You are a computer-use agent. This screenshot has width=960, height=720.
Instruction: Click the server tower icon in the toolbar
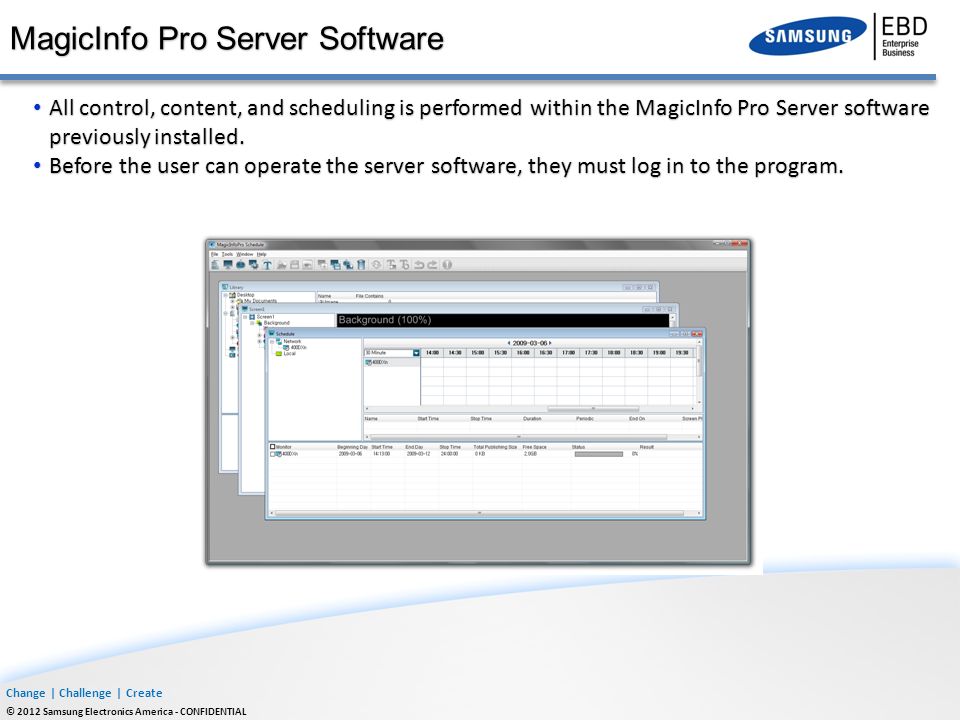click(215, 264)
